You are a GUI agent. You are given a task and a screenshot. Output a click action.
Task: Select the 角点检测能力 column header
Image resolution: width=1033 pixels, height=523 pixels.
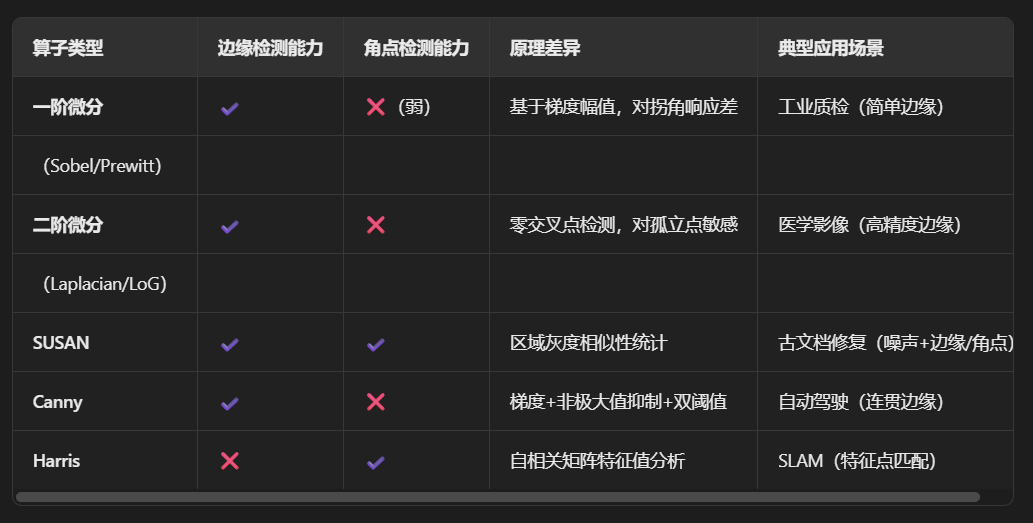click(x=416, y=48)
